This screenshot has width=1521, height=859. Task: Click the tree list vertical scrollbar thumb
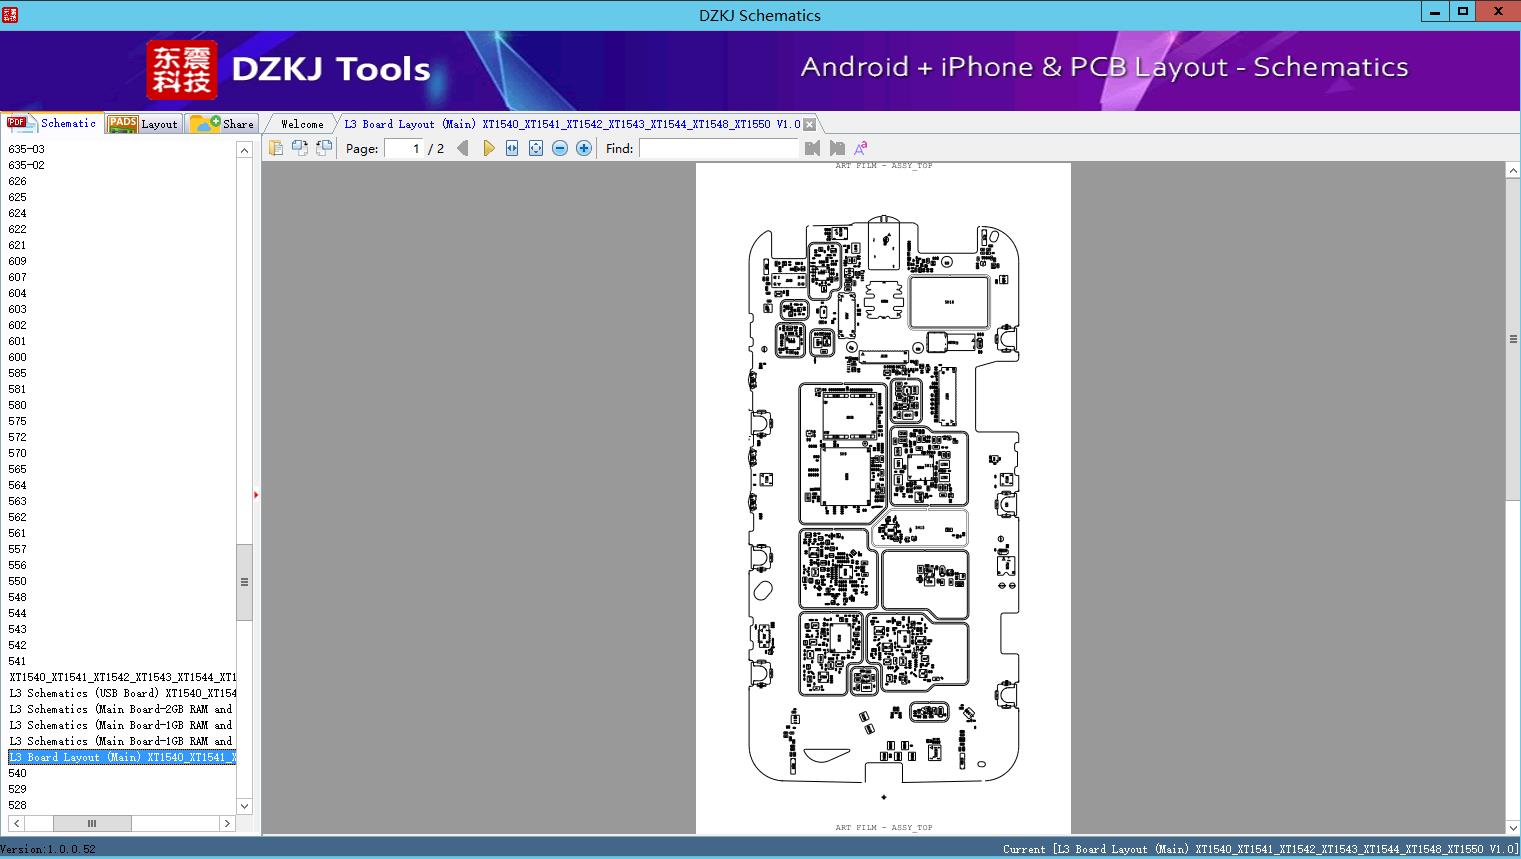(244, 582)
